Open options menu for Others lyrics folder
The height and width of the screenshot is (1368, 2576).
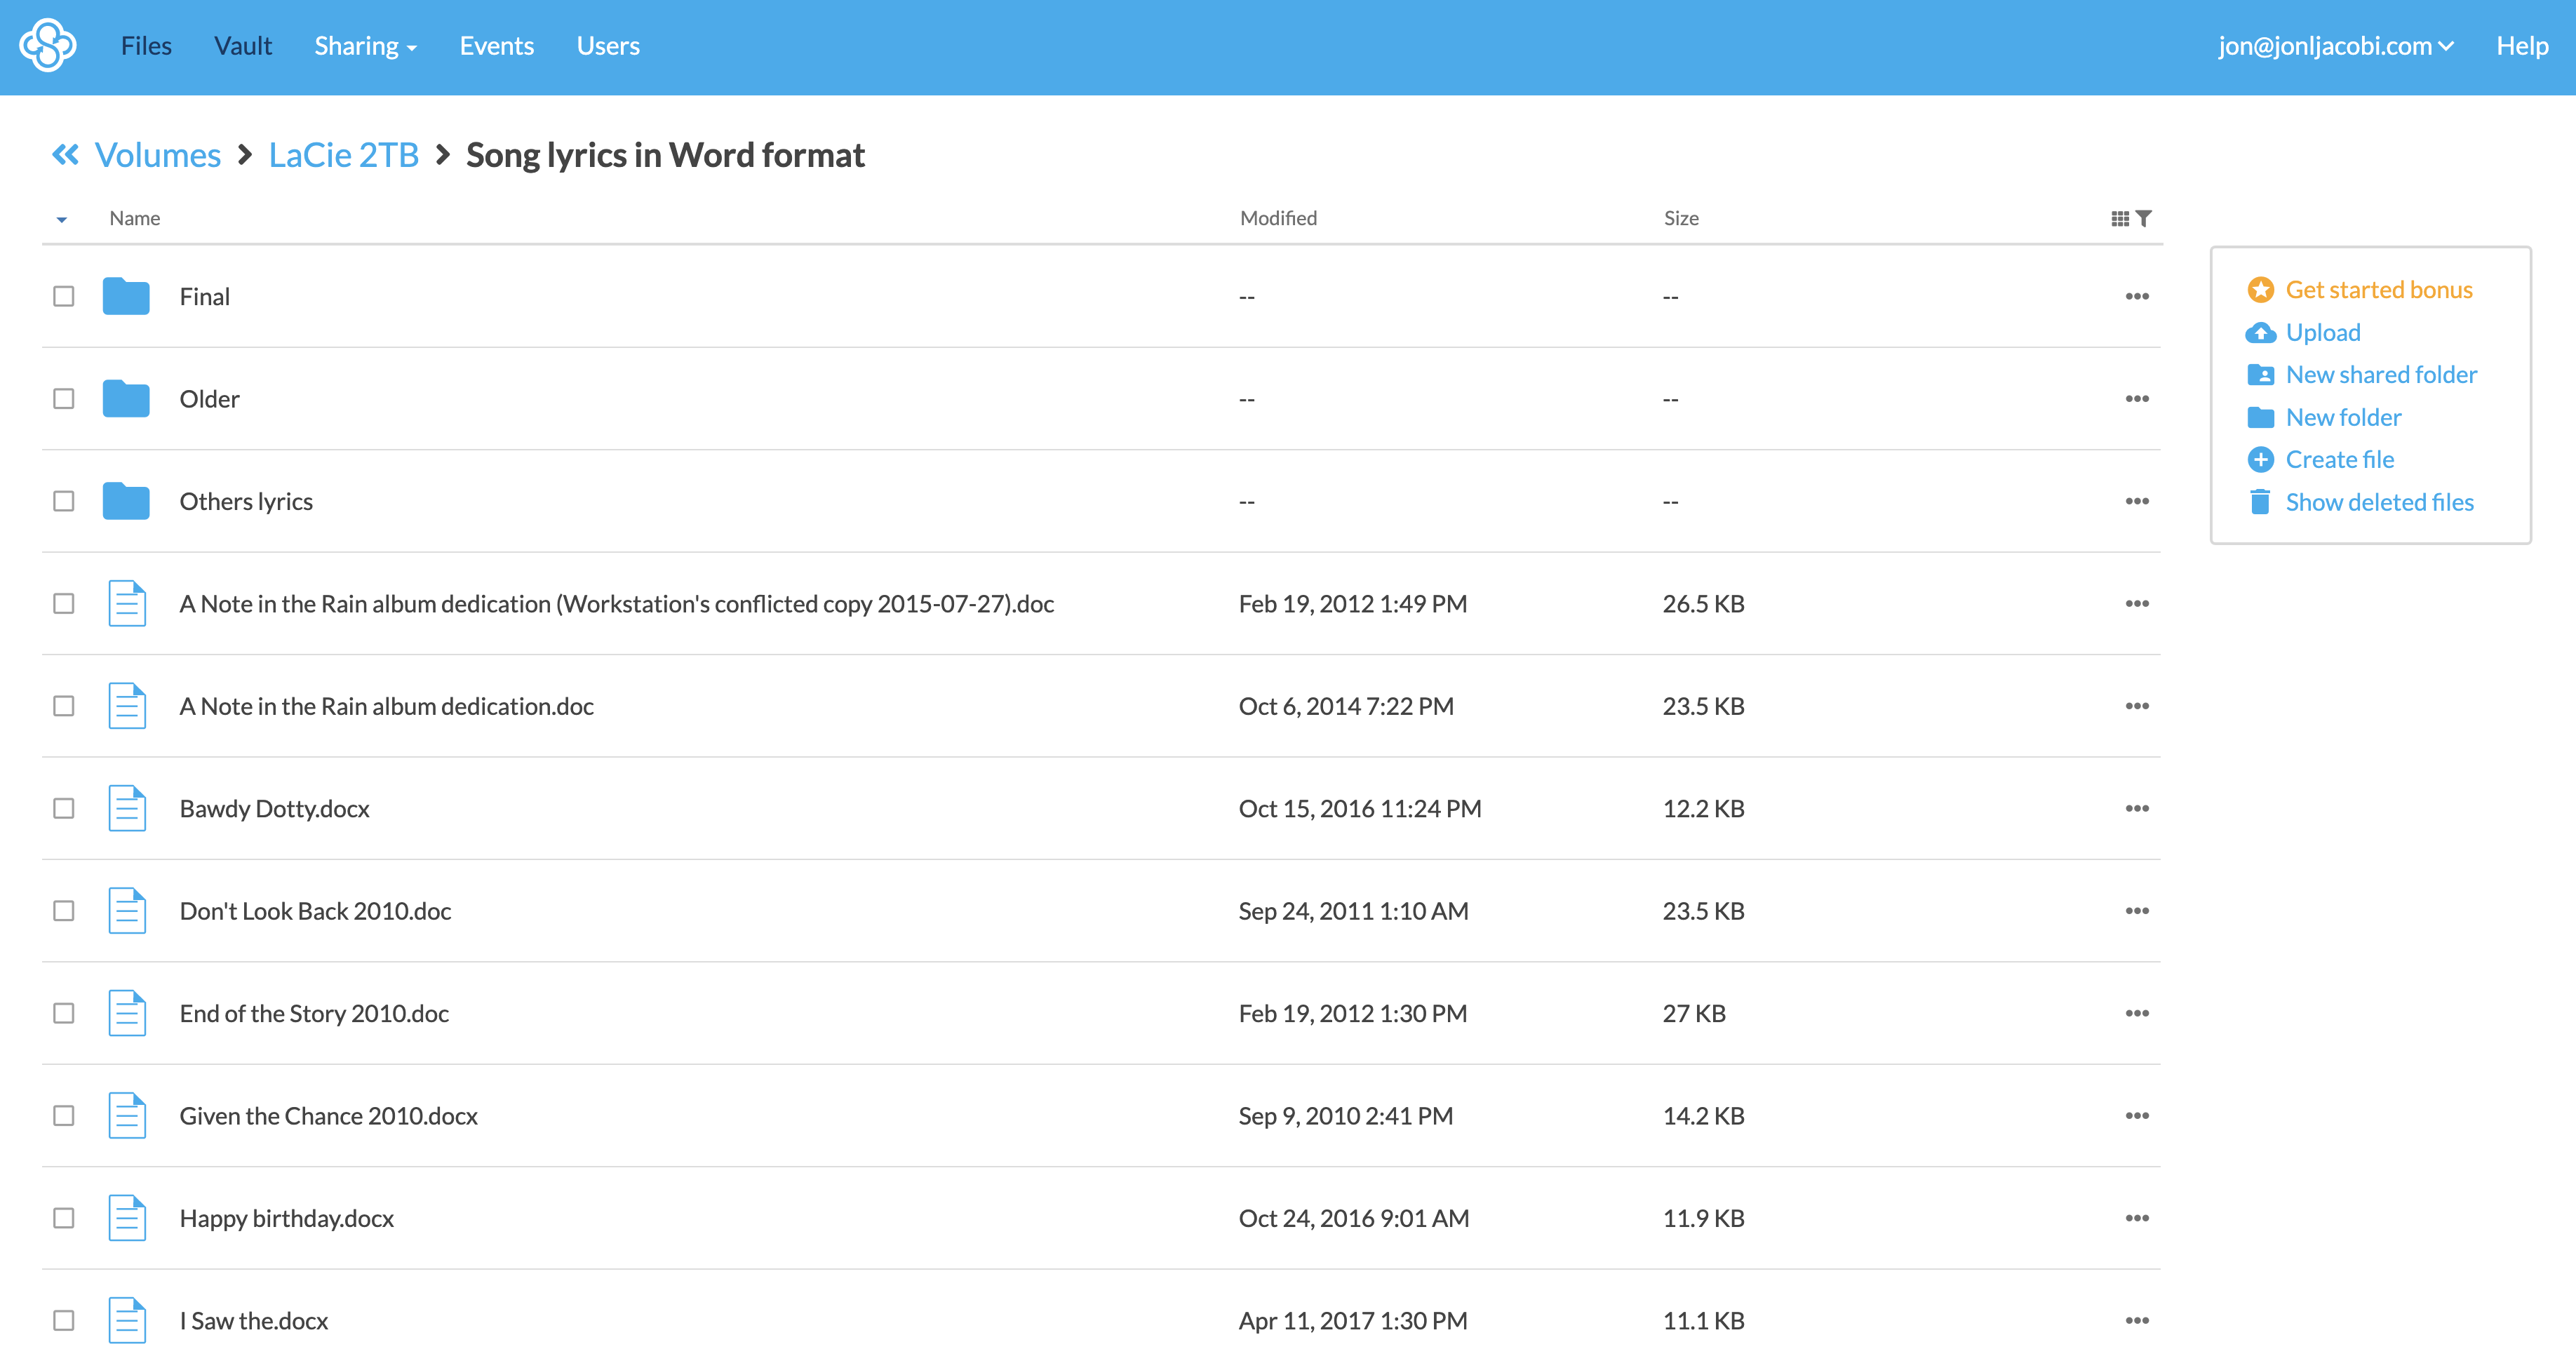tap(2138, 501)
